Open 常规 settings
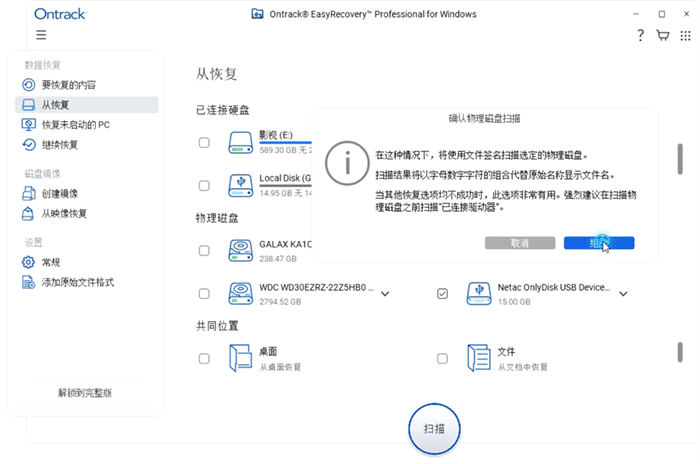The height and width of the screenshot is (464, 700). (x=86, y=262)
